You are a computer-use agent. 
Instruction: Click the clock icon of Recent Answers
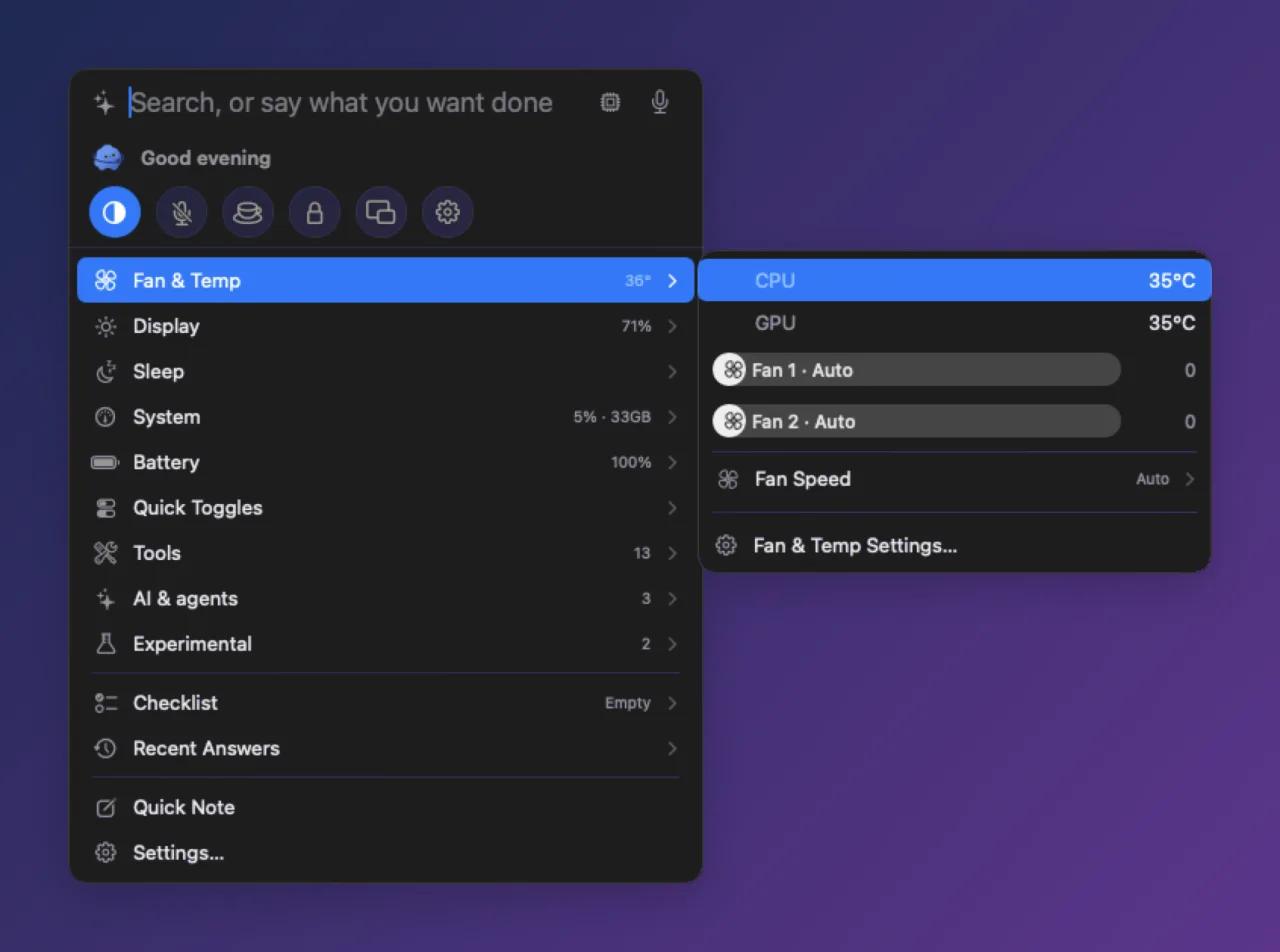click(106, 748)
